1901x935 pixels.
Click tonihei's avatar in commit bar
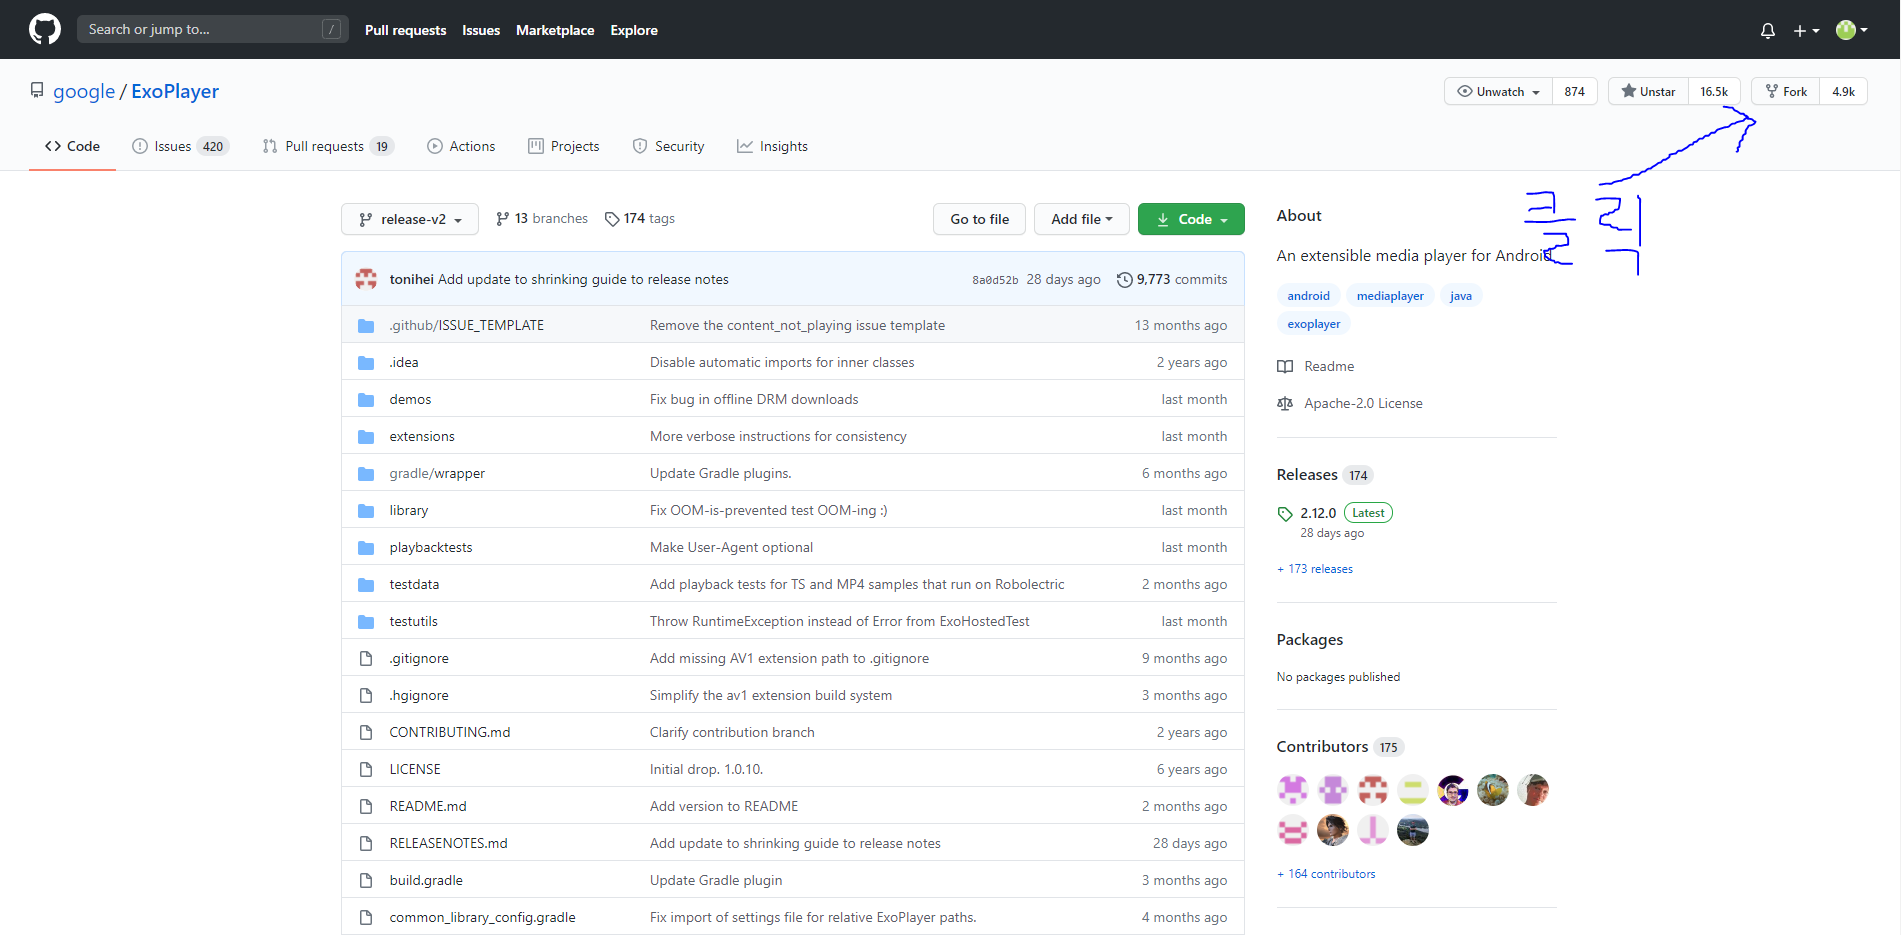click(x=366, y=279)
